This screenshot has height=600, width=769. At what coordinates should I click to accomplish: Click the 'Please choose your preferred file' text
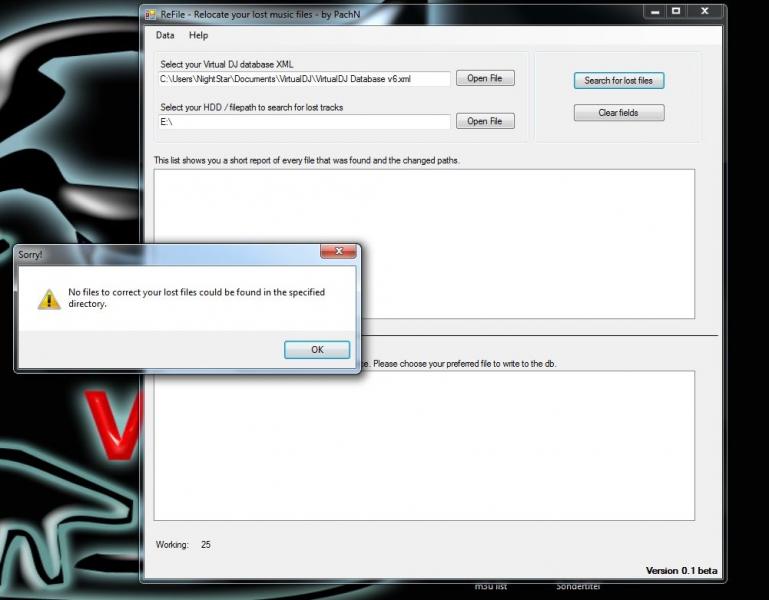[464, 364]
